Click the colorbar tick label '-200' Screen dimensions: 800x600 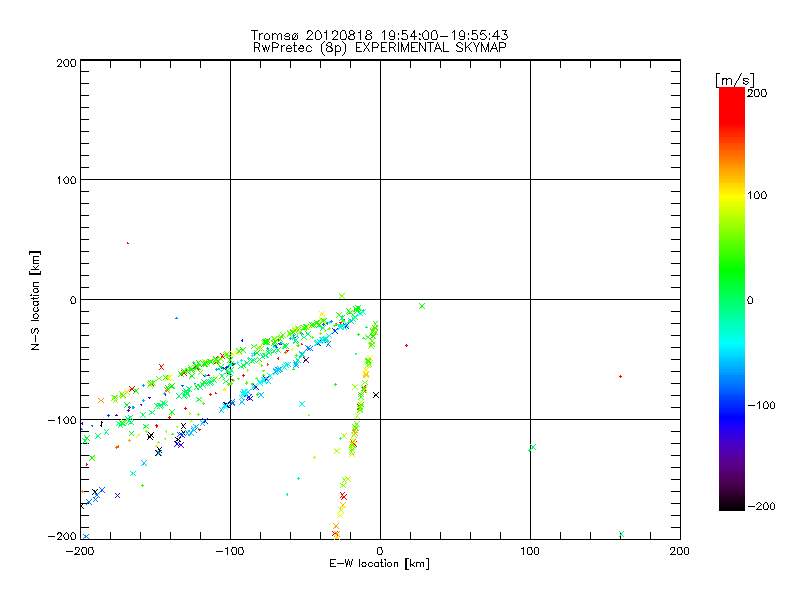[761, 506]
